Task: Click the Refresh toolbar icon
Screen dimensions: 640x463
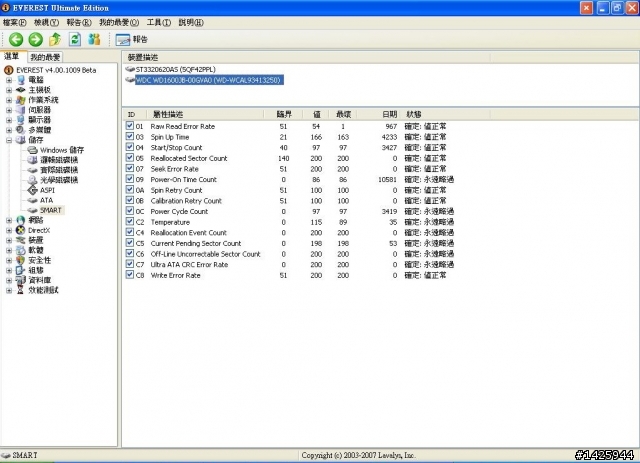Action: click(x=75, y=39)
